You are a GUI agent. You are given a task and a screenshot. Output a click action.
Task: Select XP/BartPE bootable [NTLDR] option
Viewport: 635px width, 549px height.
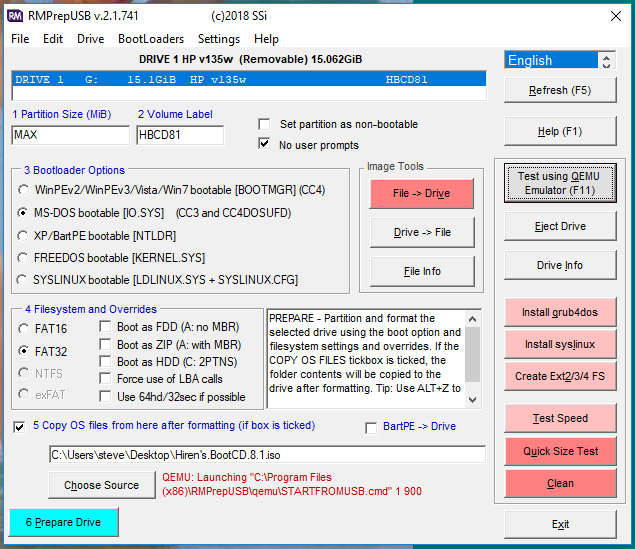23,236
